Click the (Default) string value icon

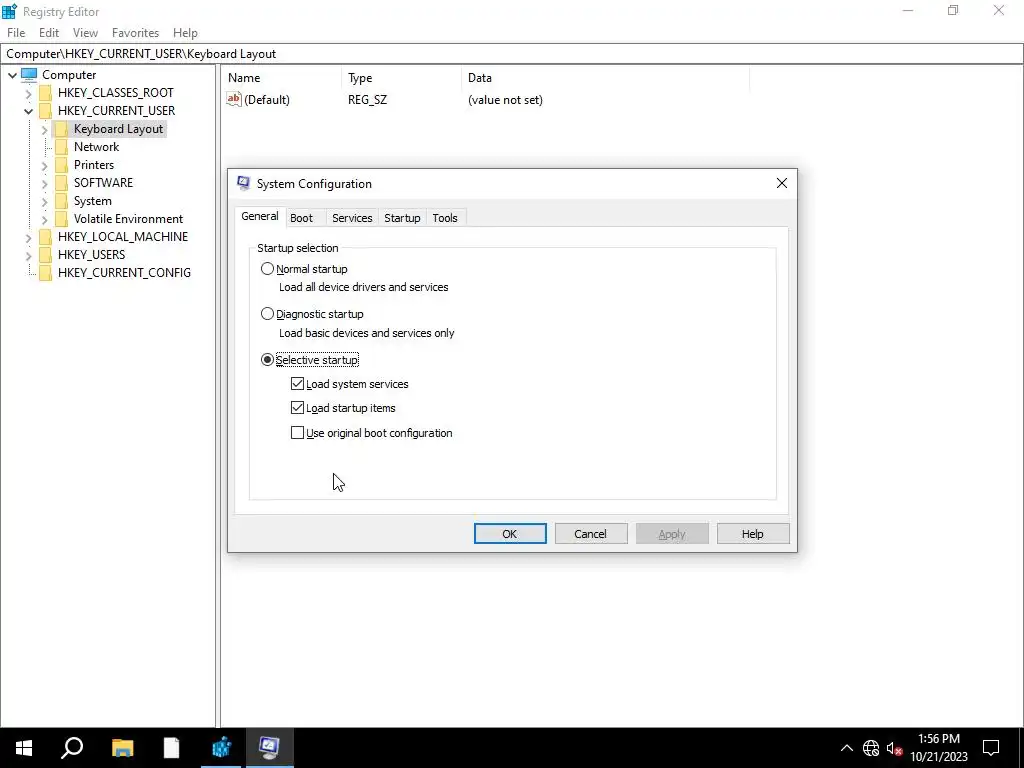coord(234,99)
